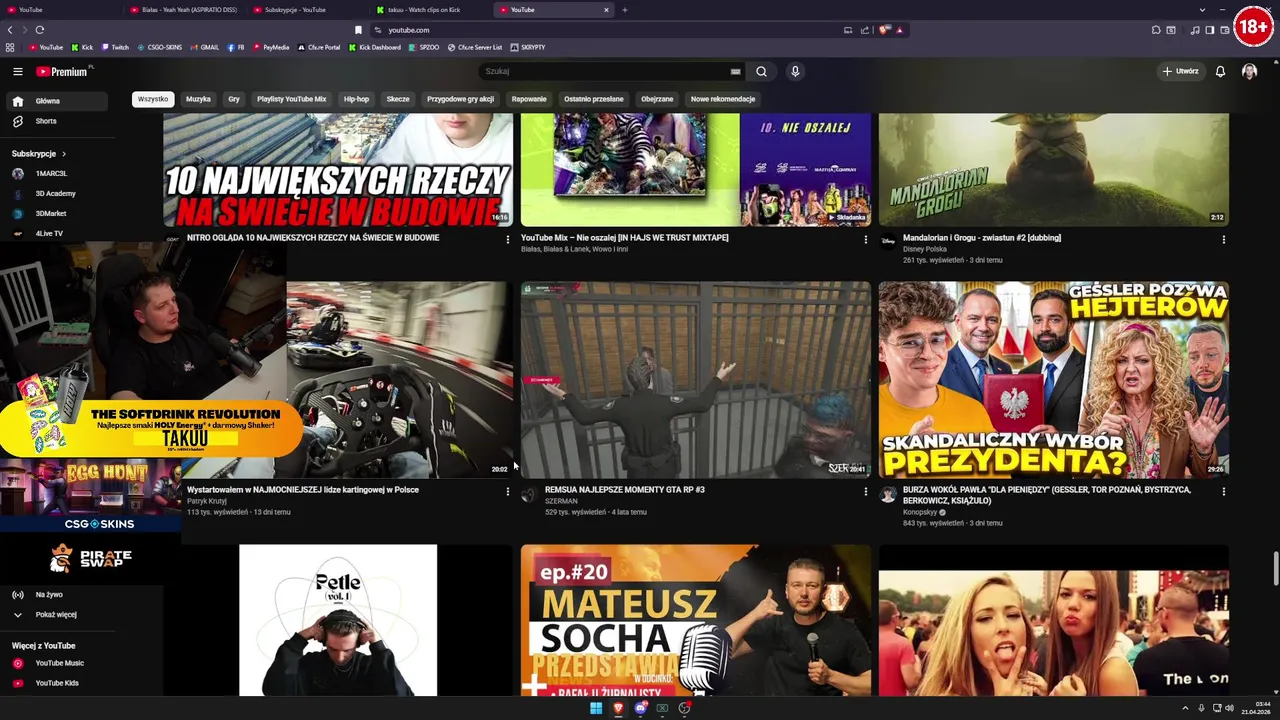
Task: Open the tab list dropdown arrow
Action: point(1201,10)
